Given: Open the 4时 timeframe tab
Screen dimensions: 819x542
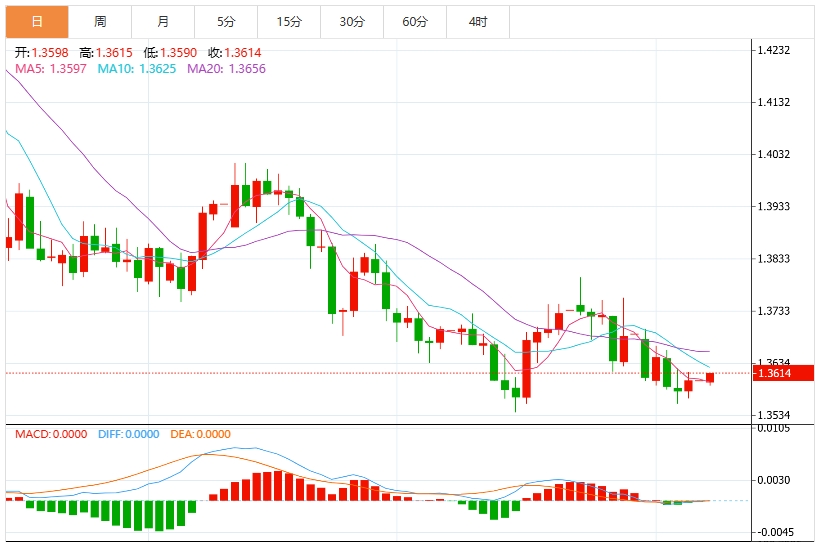Looking at the screenshot, I should (478, 22).
